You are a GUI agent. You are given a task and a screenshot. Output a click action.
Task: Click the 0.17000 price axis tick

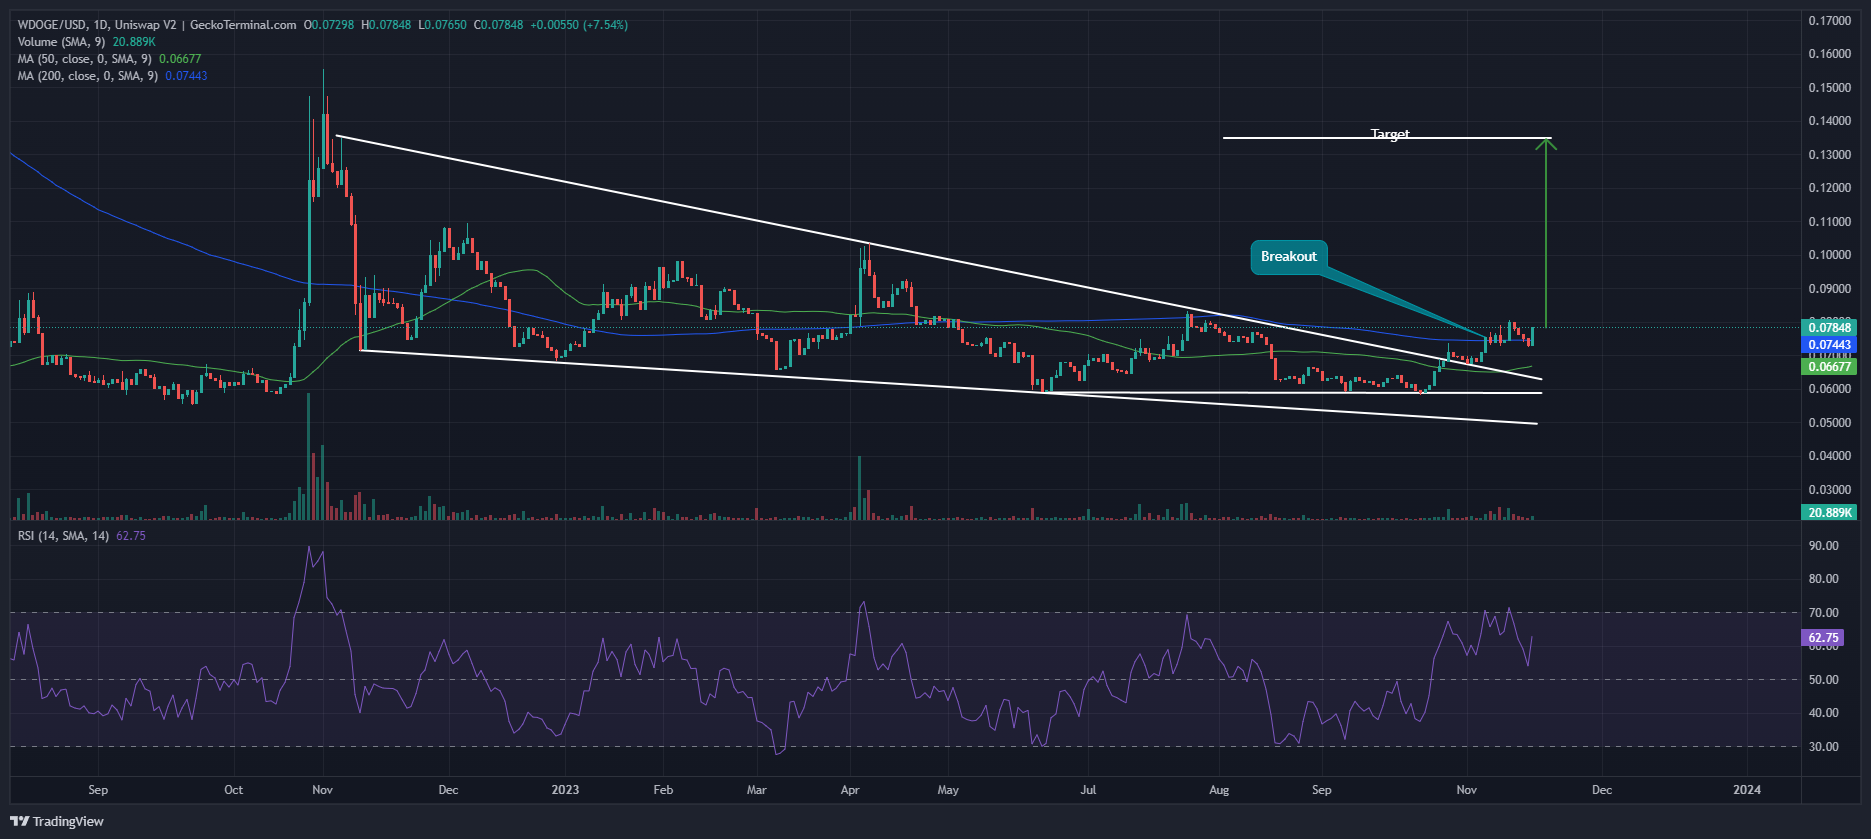pyautogui.click(x=1830, y=21)
